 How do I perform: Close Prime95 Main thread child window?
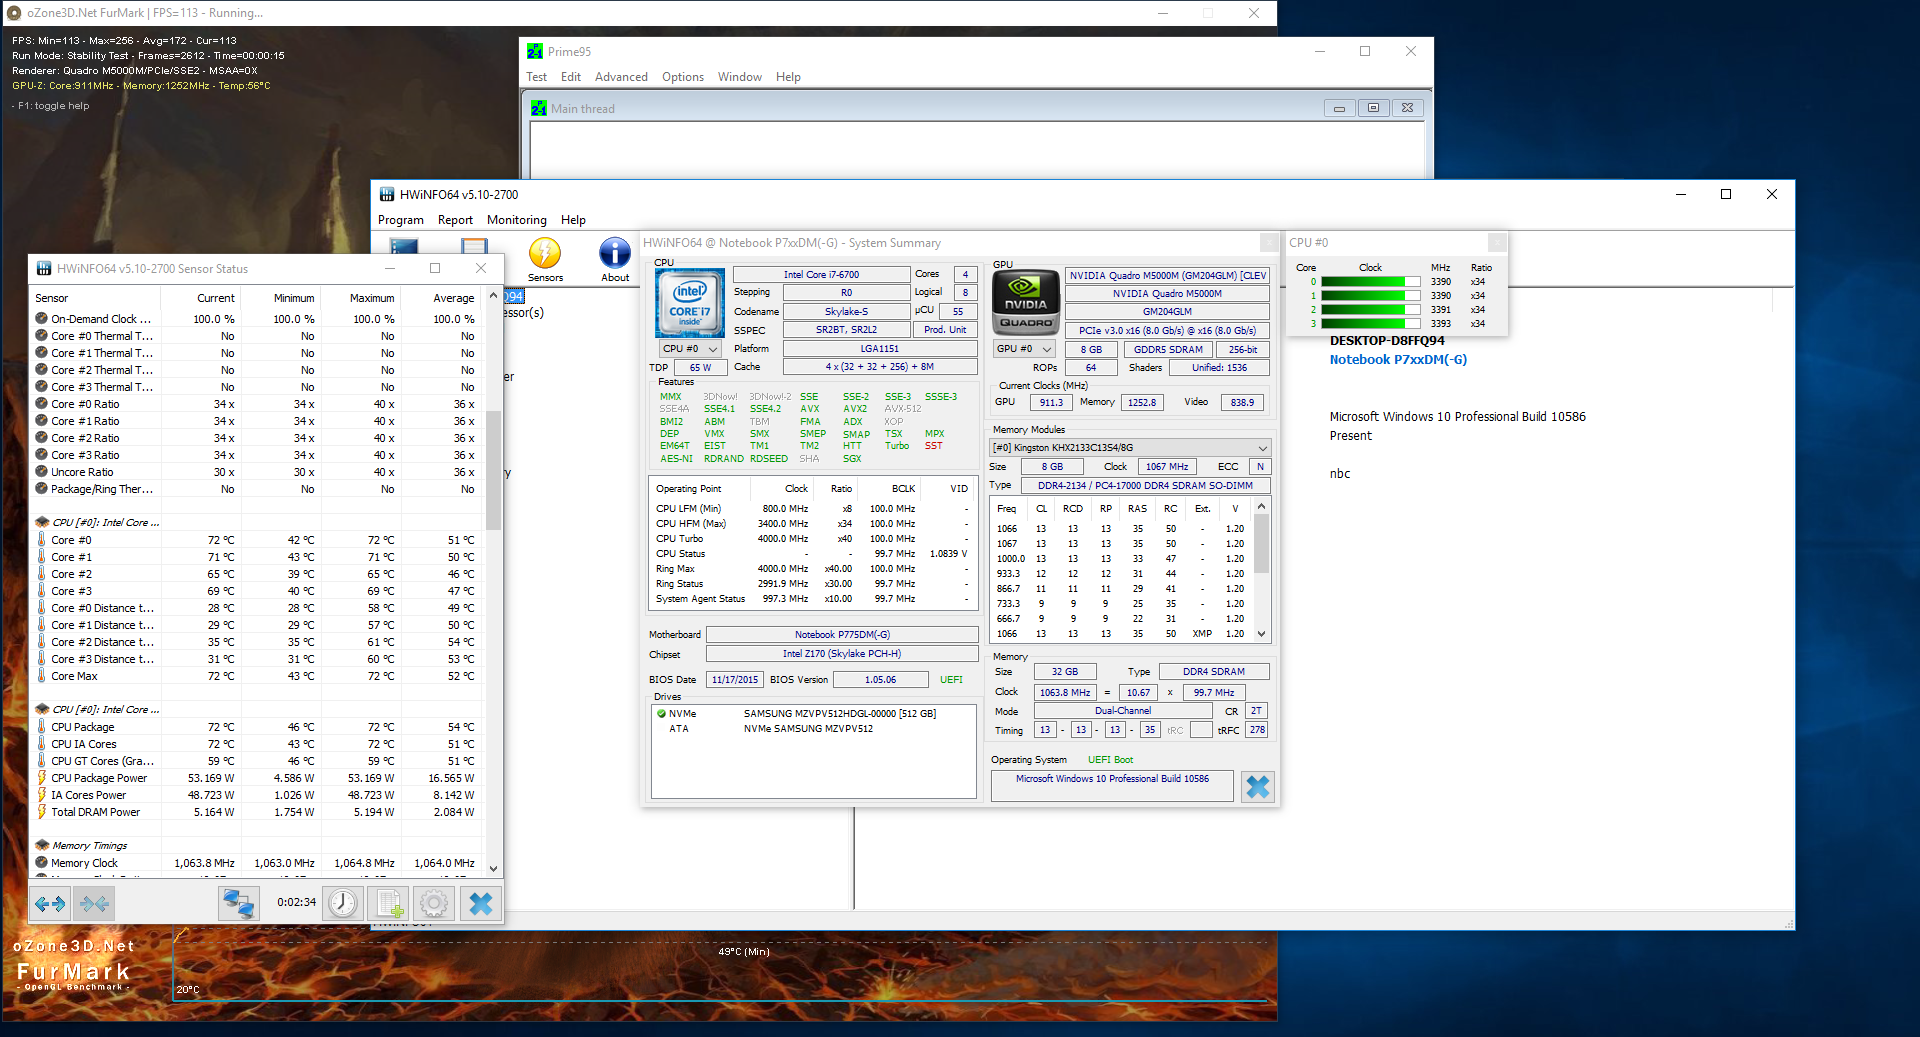click(1407, 108)
